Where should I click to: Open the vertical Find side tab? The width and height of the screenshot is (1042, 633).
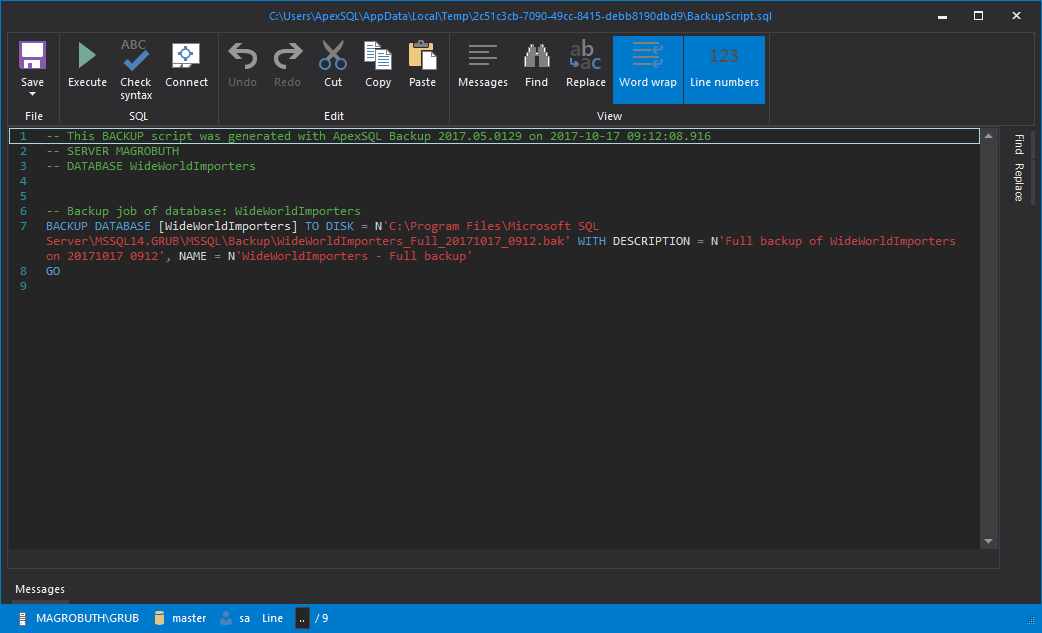pyautogui.click(x=1019, y=144)
